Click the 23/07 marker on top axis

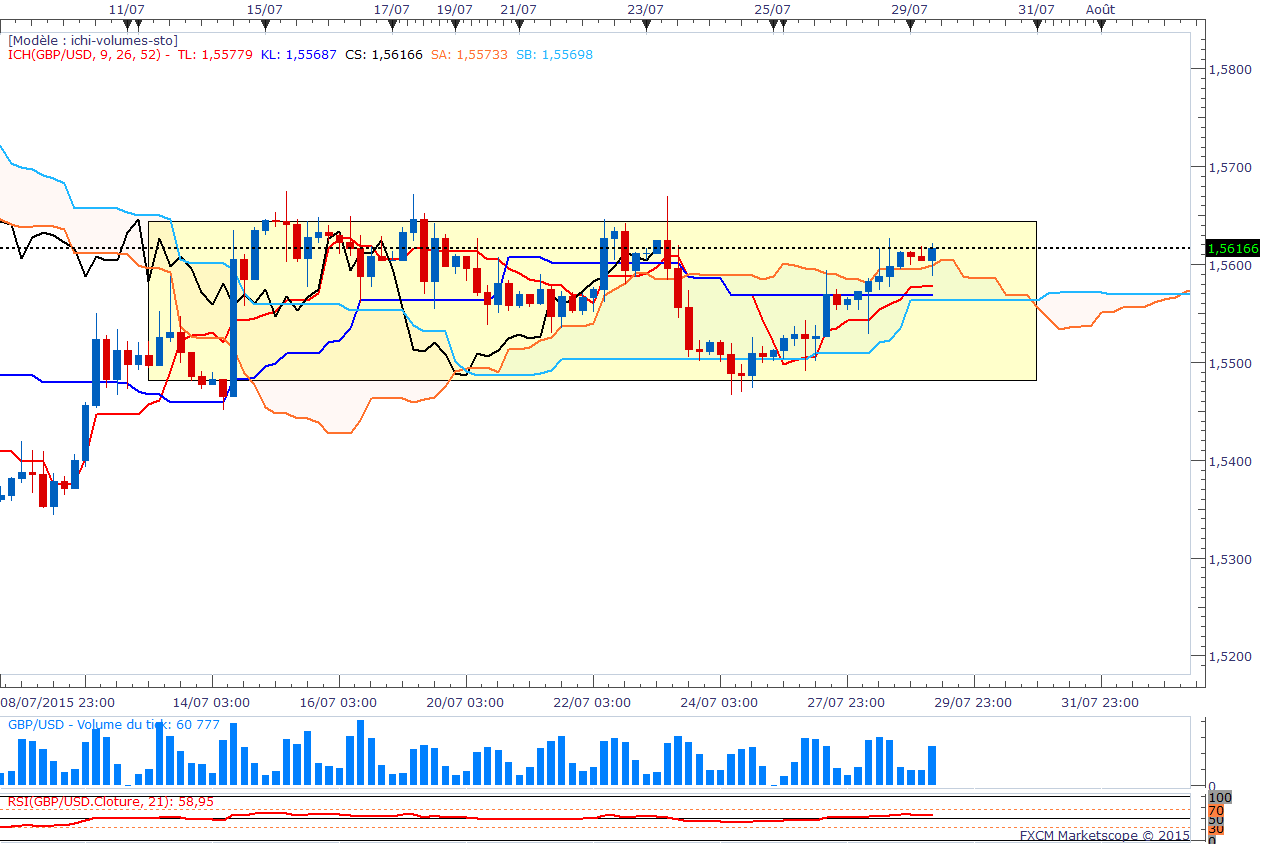(x=646, y=25)
